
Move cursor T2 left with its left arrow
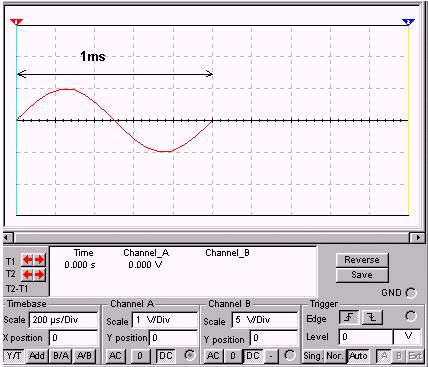tap(28, 274)
